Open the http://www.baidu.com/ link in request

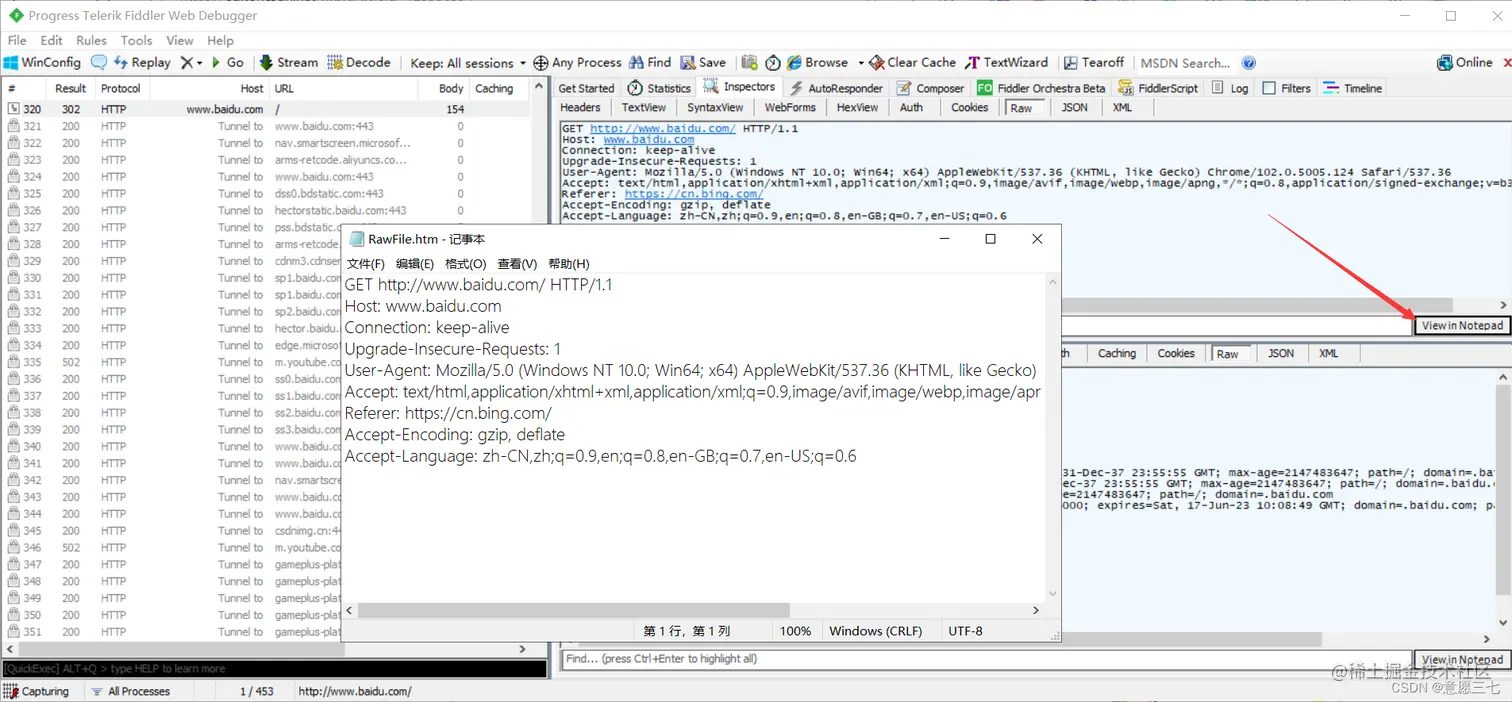pyautogui.click(x=663, y=129)
